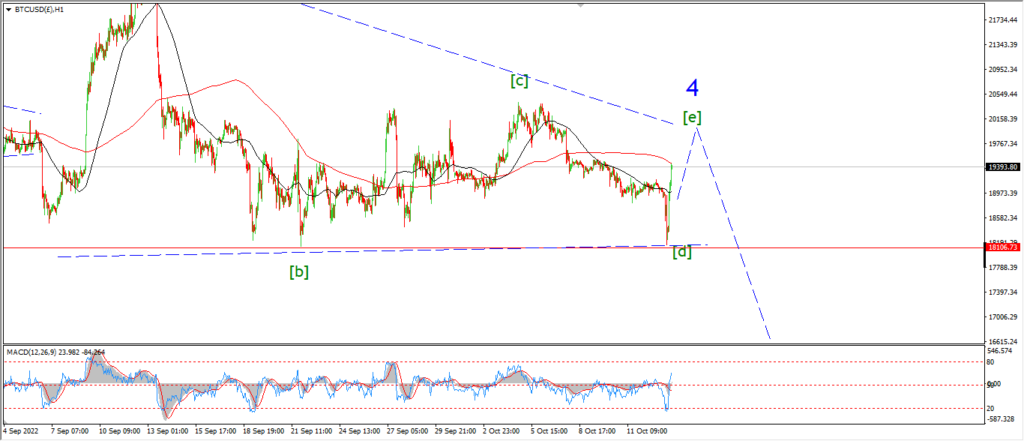Click the 4 Sep 2022 date label
Image resolution: width=1024 pixels, height=441 pixels.
[x=22, y=431]
